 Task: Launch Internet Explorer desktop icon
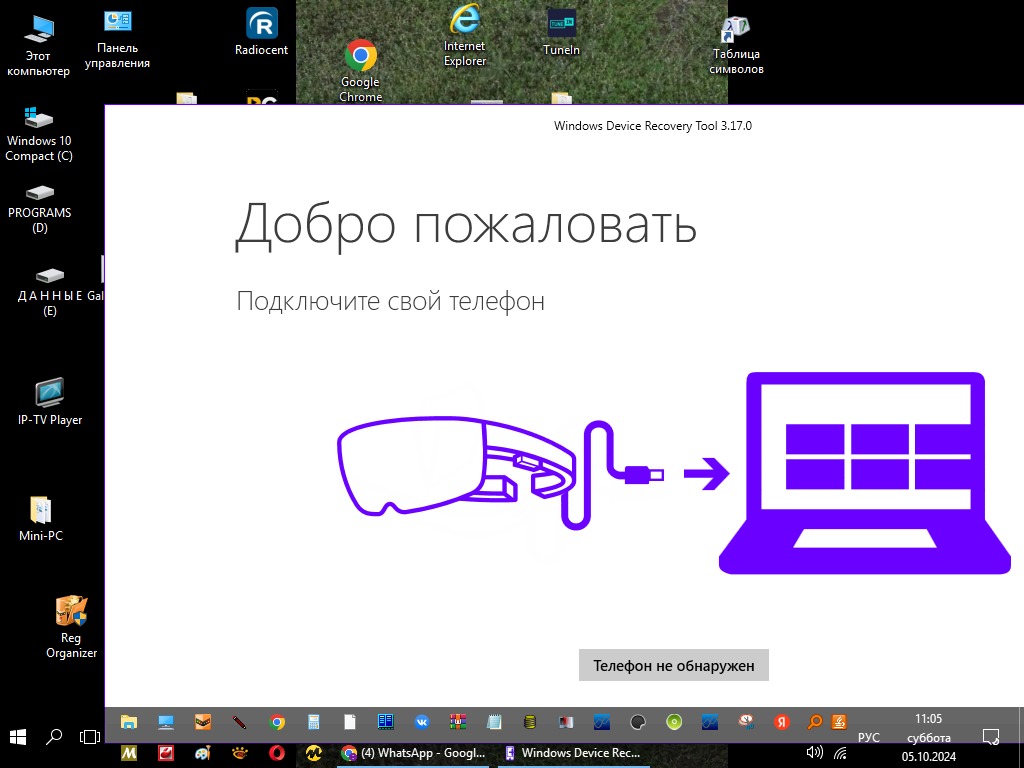[x=465, y=37]
